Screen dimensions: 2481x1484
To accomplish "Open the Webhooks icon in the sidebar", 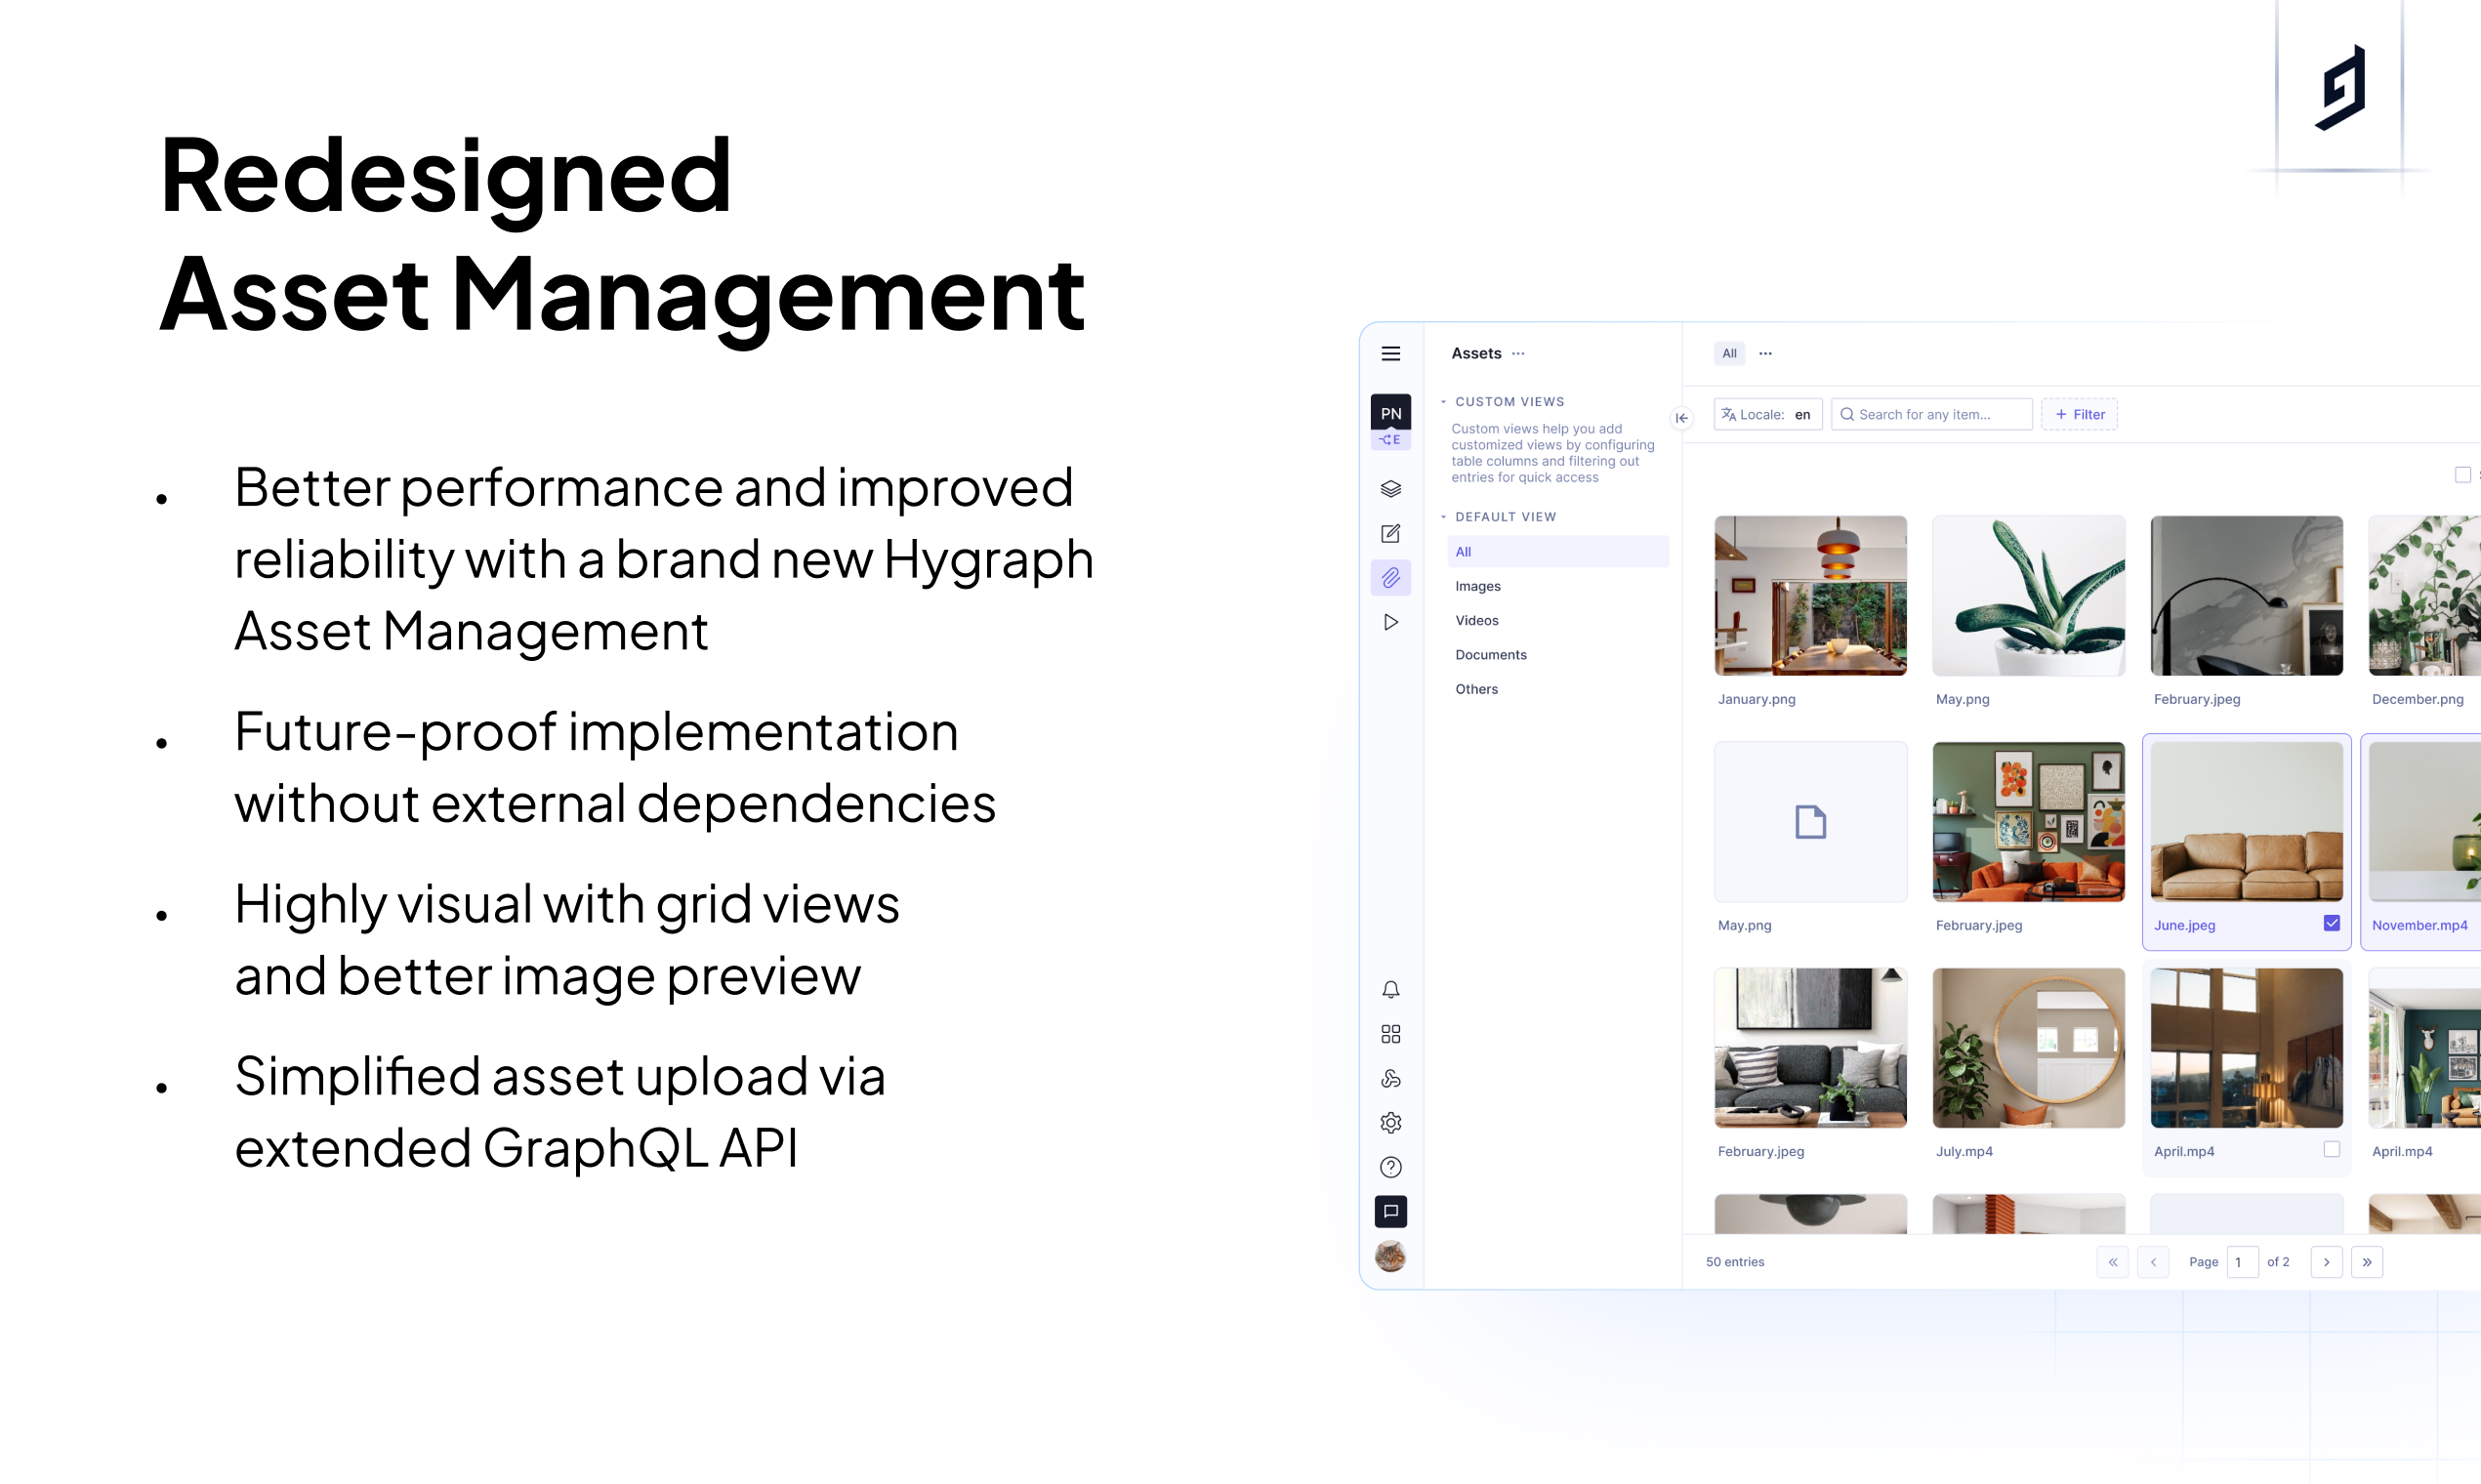I will (x=1390, y=1078).
